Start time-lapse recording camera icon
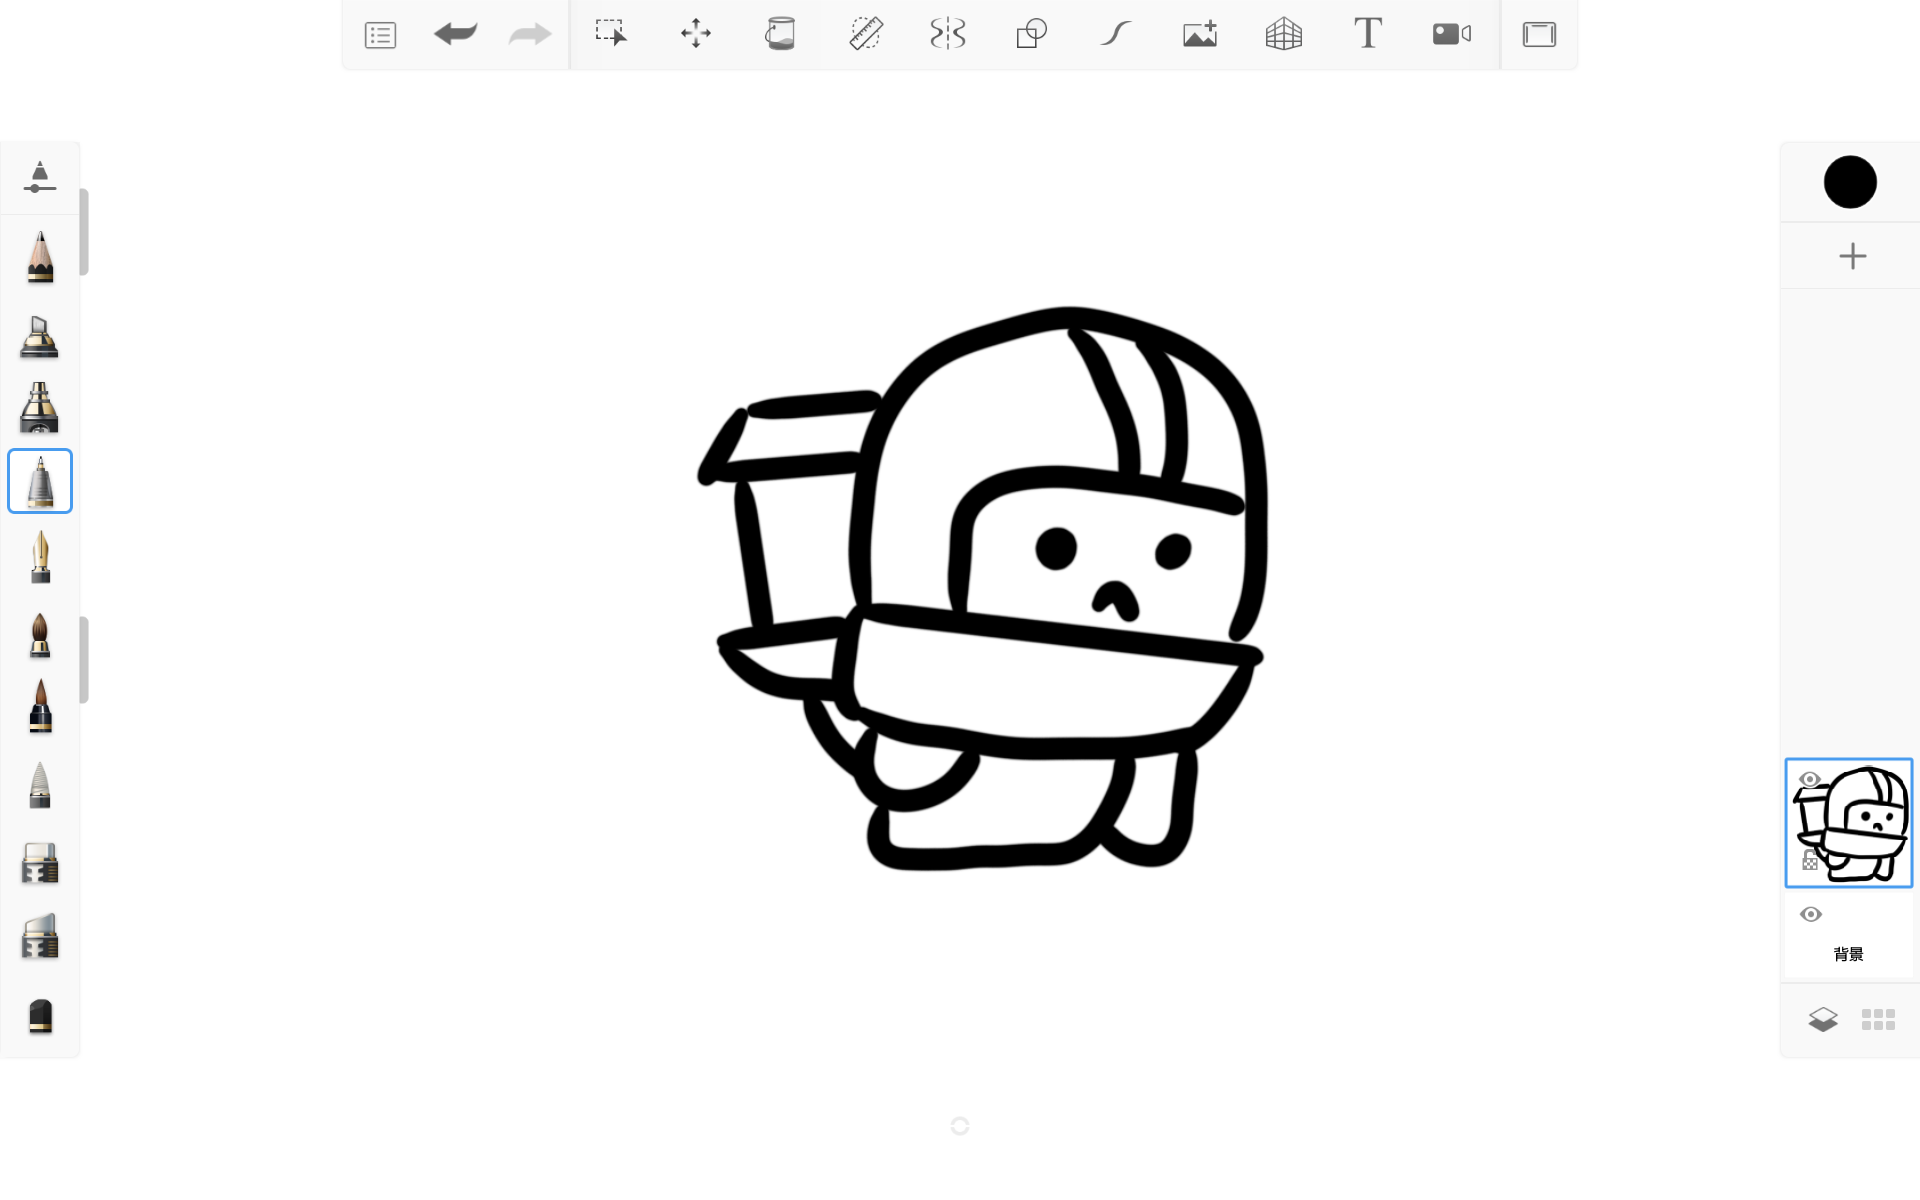Viewport: 1920px width, 1200px height. 1452,34
